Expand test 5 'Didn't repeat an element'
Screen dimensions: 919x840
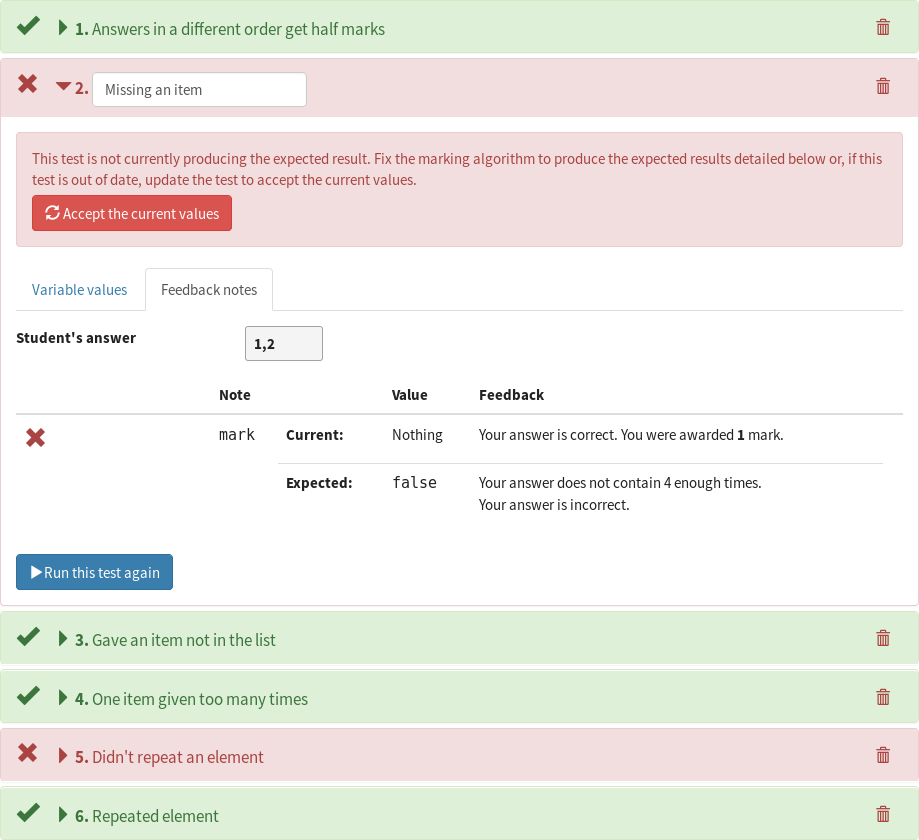point(63,756)
